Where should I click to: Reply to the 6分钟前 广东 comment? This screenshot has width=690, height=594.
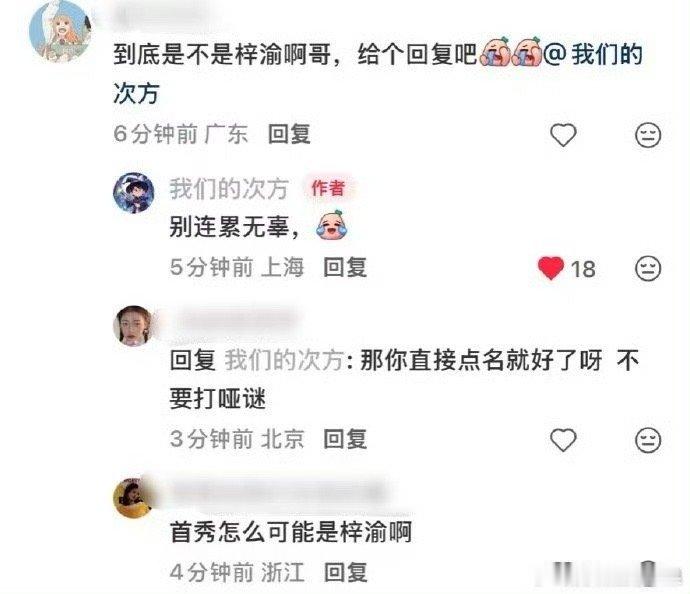(289, 134)
